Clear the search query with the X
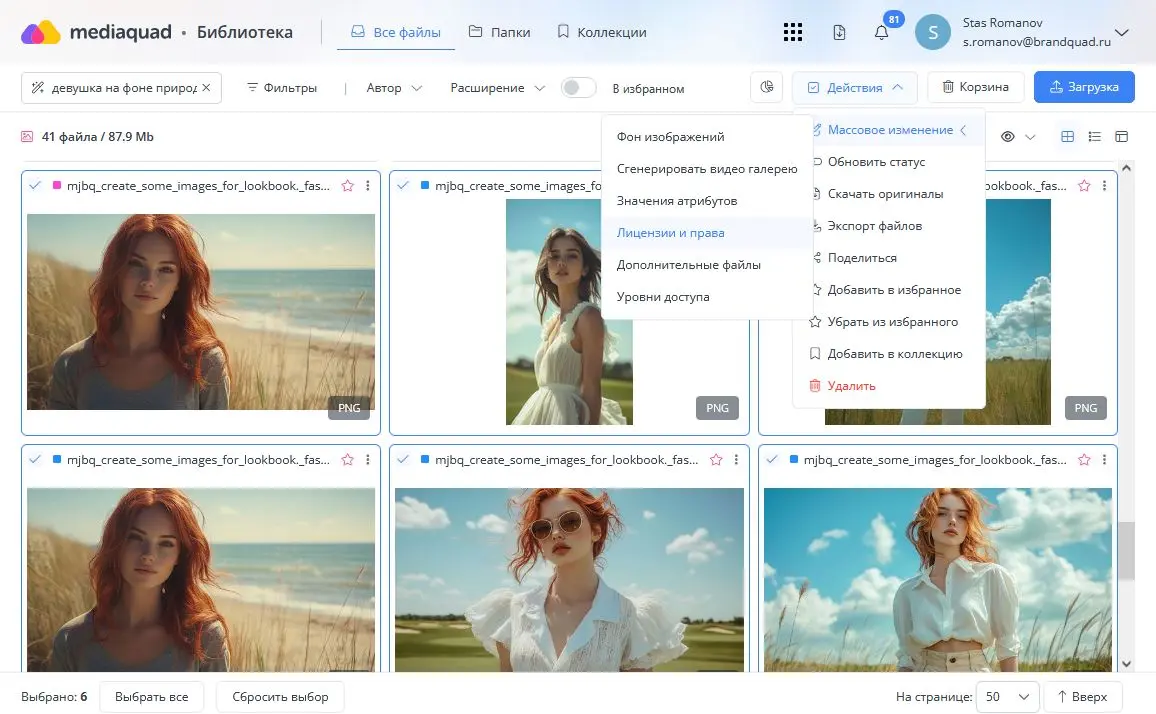 point(206,88)
